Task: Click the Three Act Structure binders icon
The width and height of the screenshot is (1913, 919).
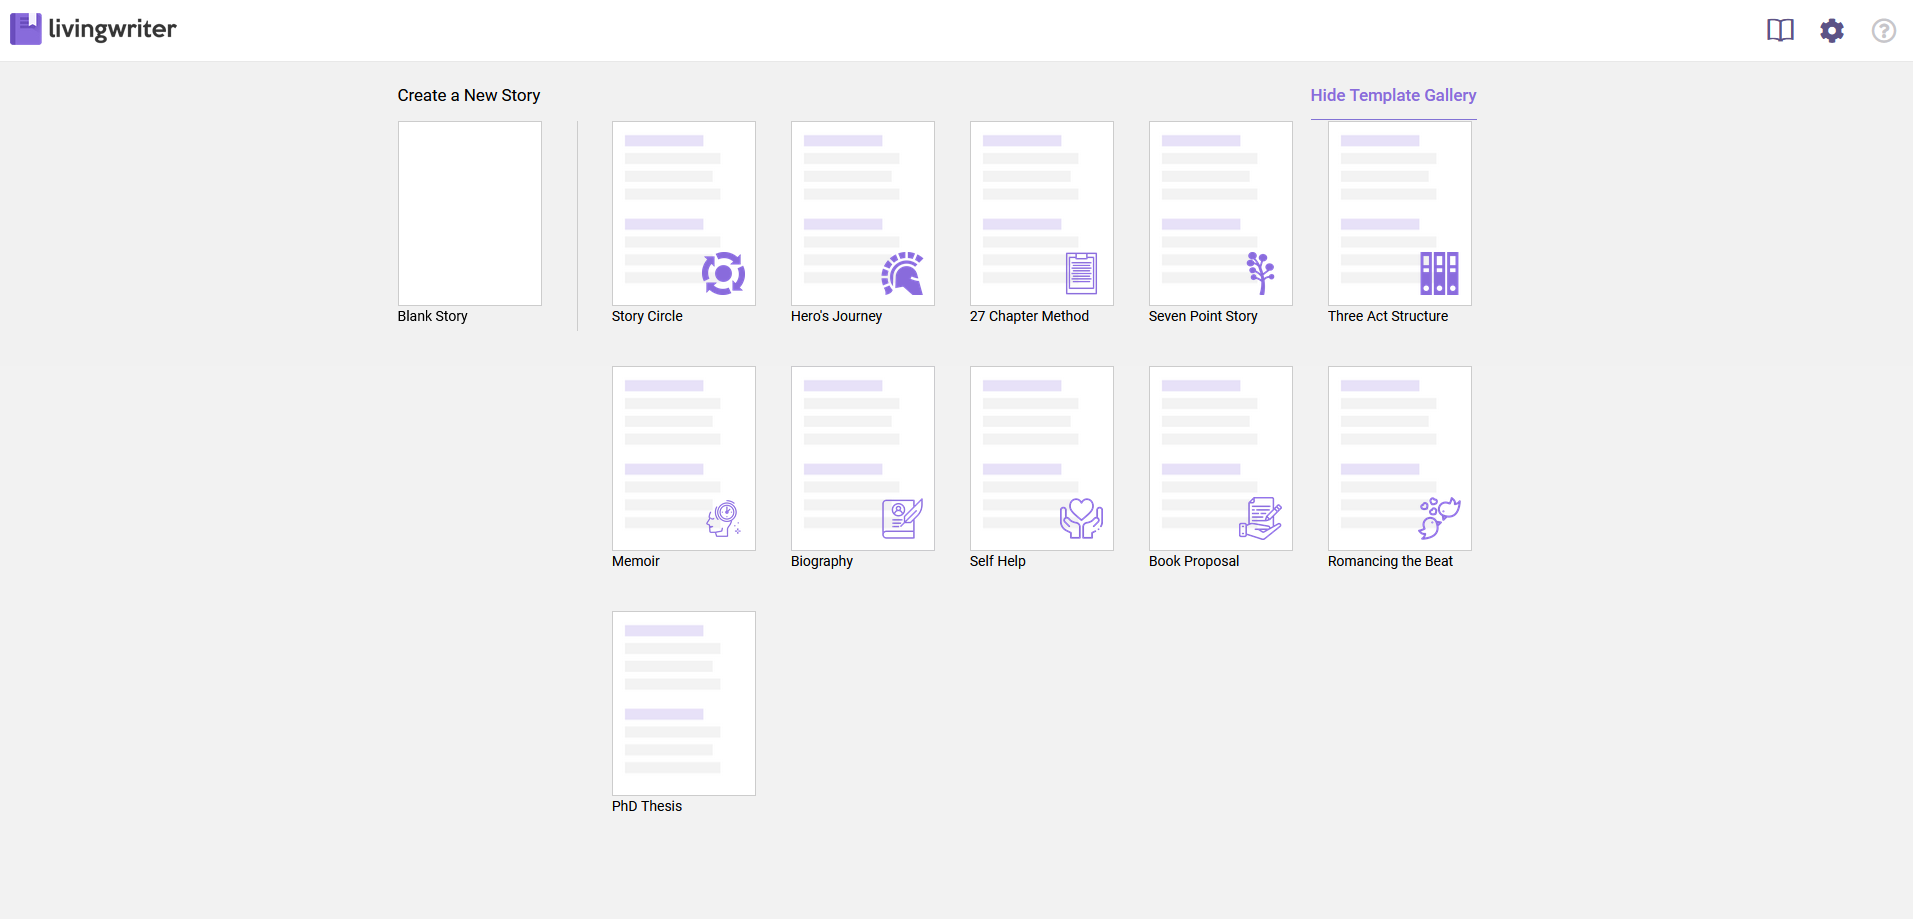Action: tap(1439, 273)
